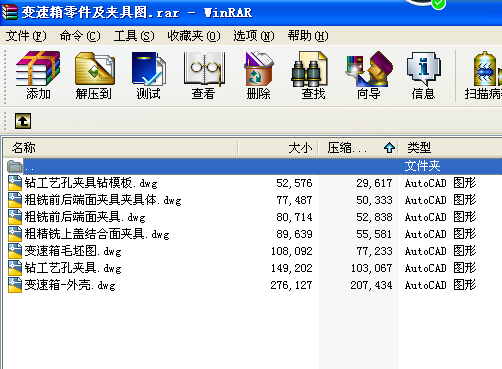The width and height of the screenshot is (502, 369).
Task: Click the file icon of 粗铣前后端面夹具夹具体.dwg
Action: tap(15, 200)
